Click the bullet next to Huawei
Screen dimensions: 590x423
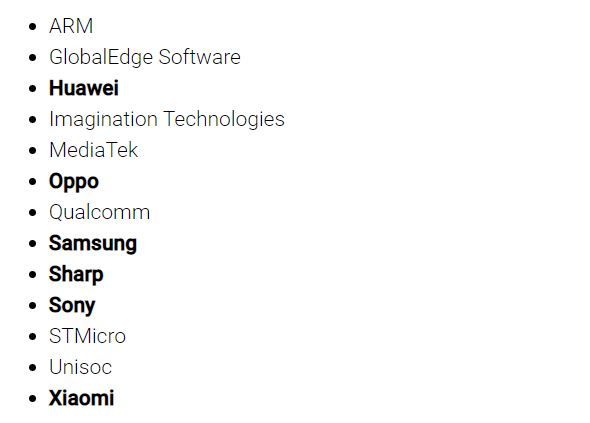pos(33,89)
